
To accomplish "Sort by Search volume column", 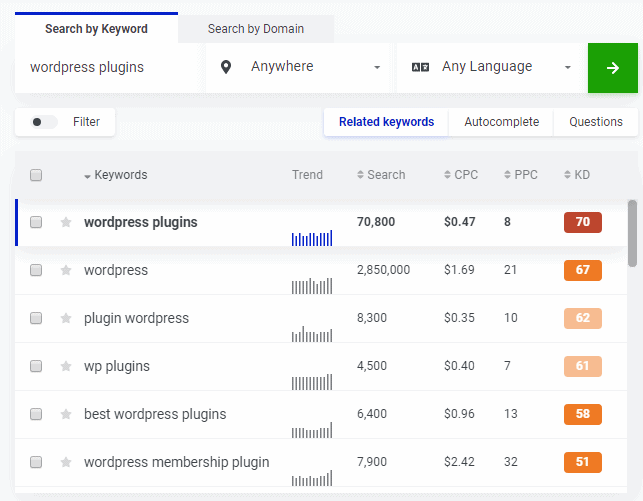I will click(x=381, y=175).
